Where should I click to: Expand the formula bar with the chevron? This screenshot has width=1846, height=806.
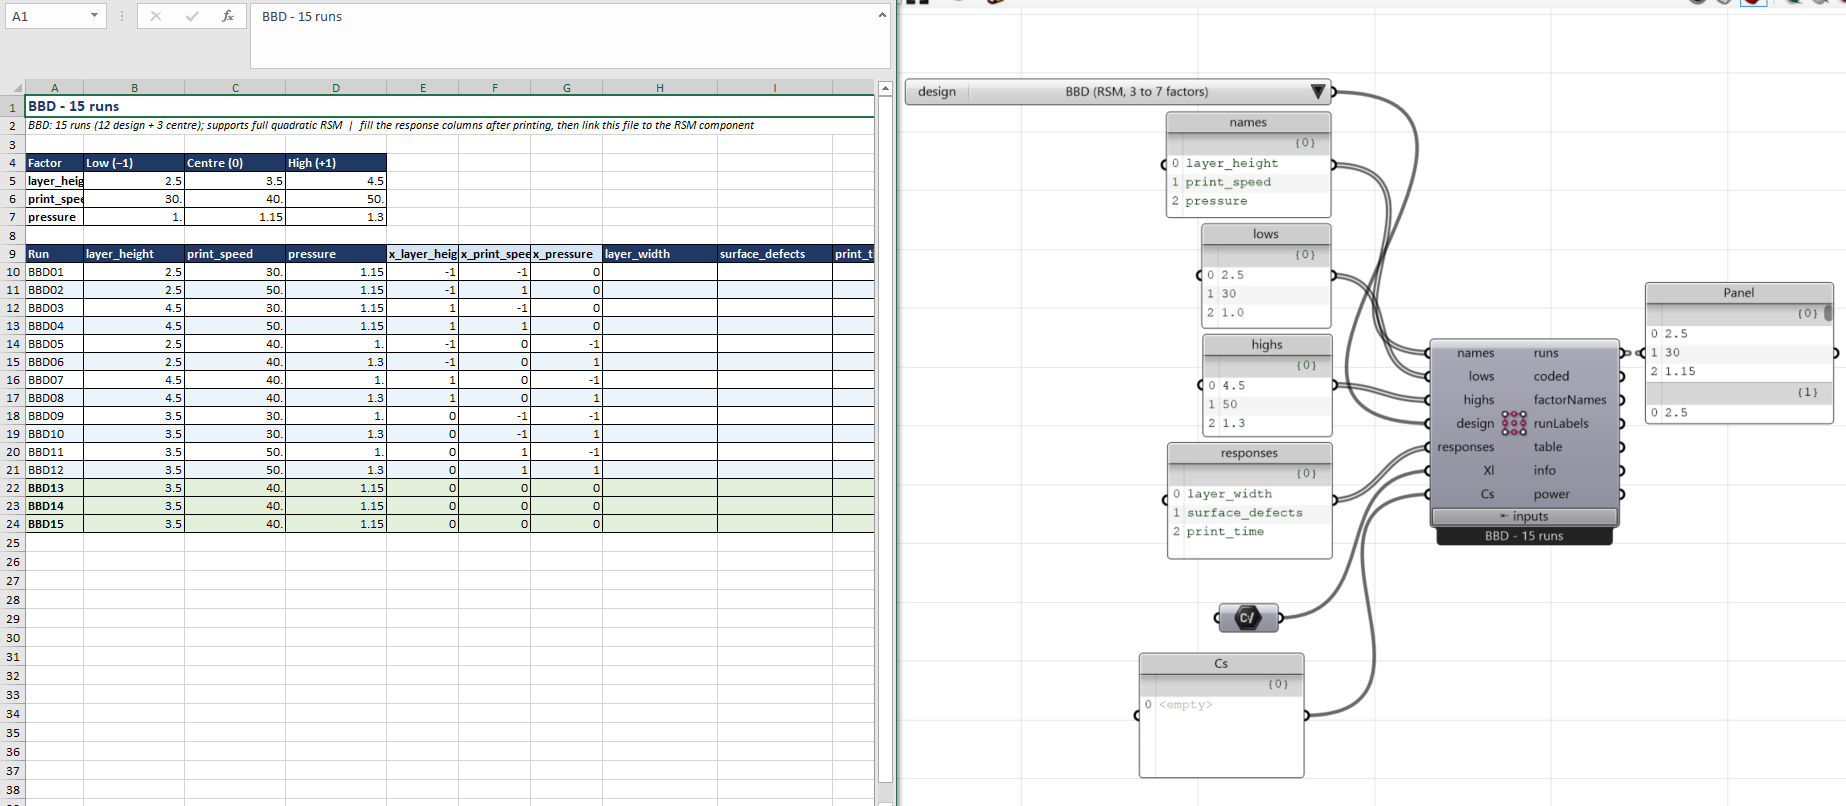pyautogui.click(x=882, y=15)
